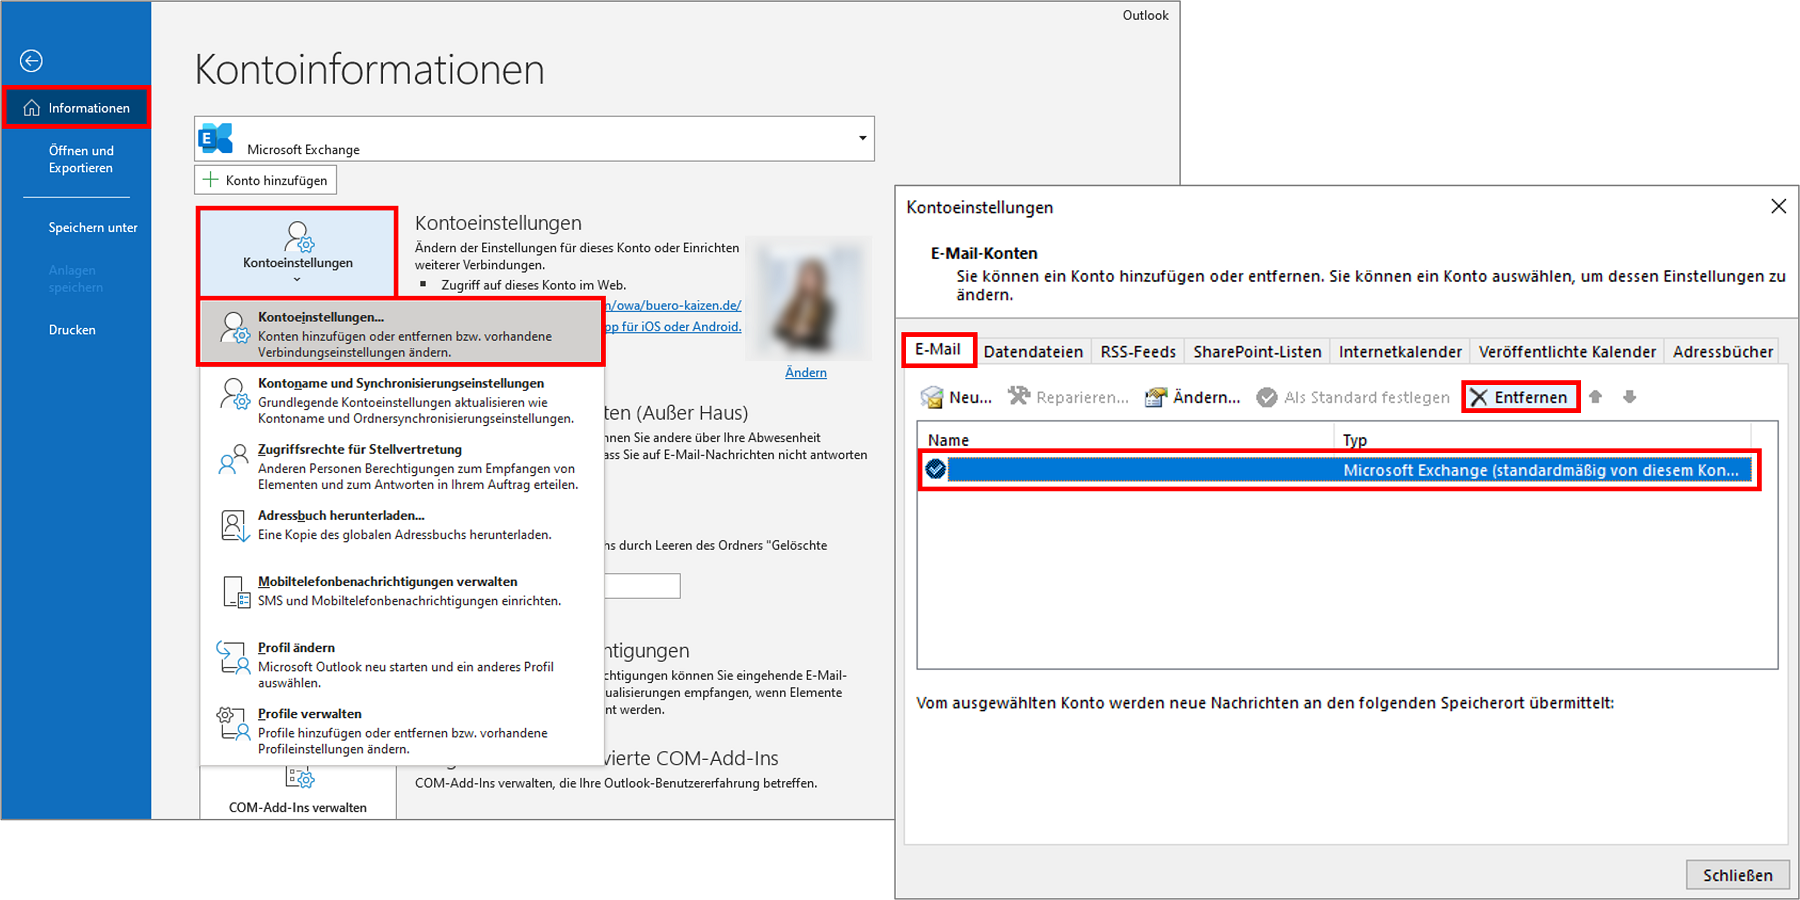The width and height of the screenshot is (1800, 900).
Task: Click default checkmark icon in account row
Action: tap(936, 469)
